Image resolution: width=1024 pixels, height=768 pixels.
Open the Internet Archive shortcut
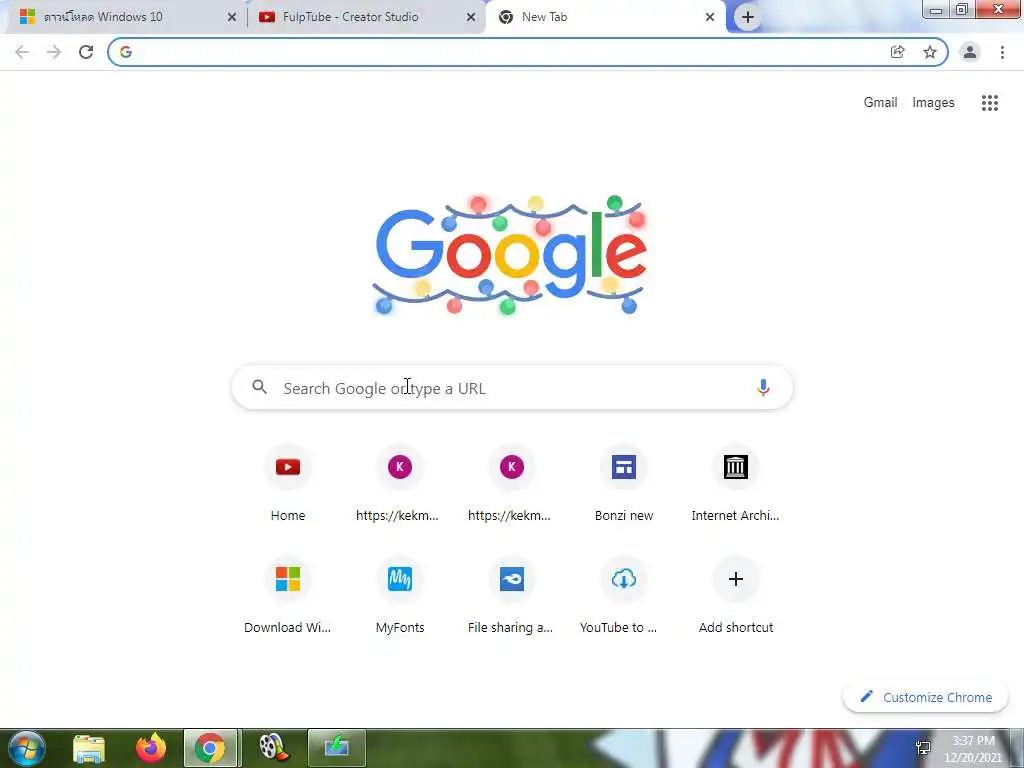[735, 483]
